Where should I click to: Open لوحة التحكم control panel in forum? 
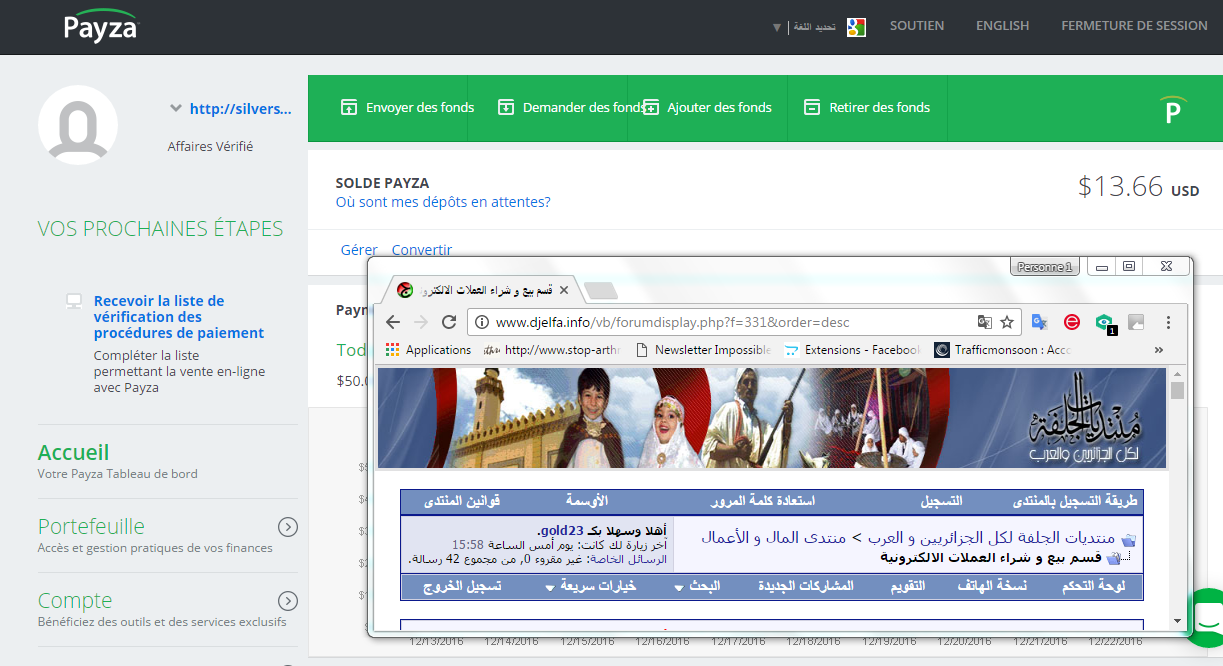(1094, 586)
